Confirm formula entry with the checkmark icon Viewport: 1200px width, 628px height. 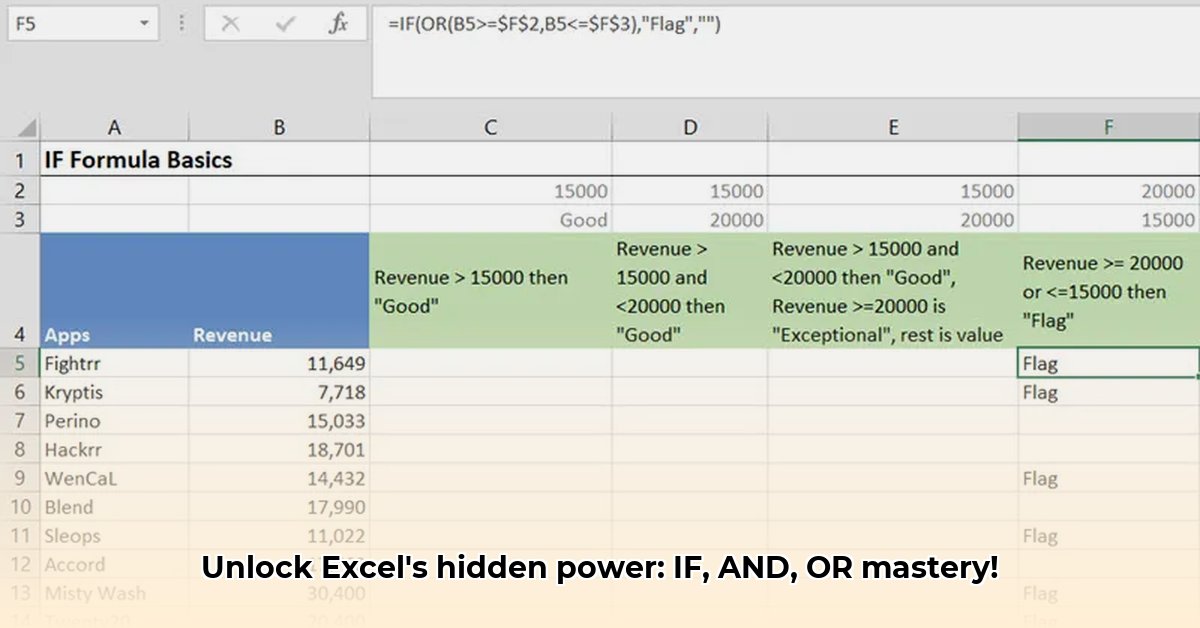point(284,23)
